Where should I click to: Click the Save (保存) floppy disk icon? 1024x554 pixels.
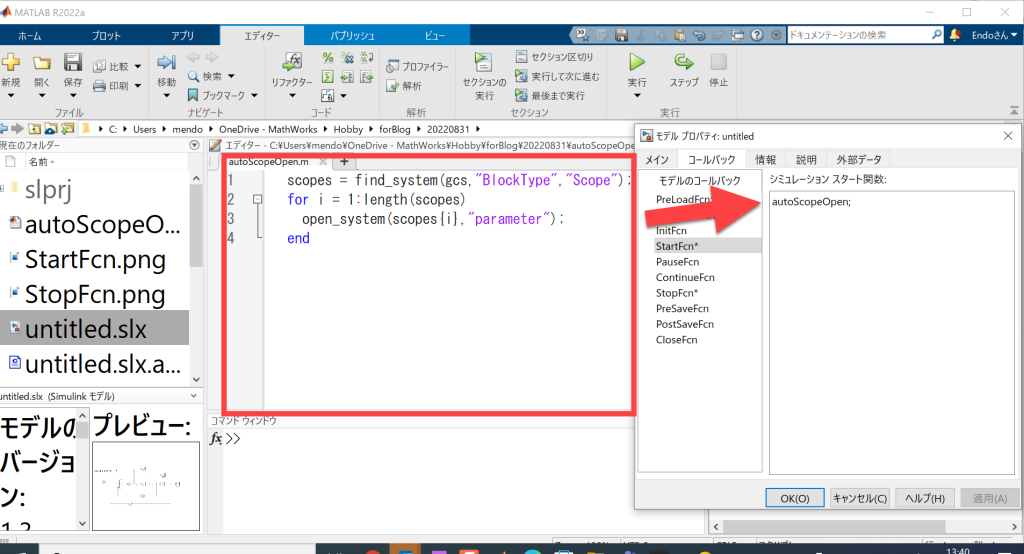pos(73,63)
